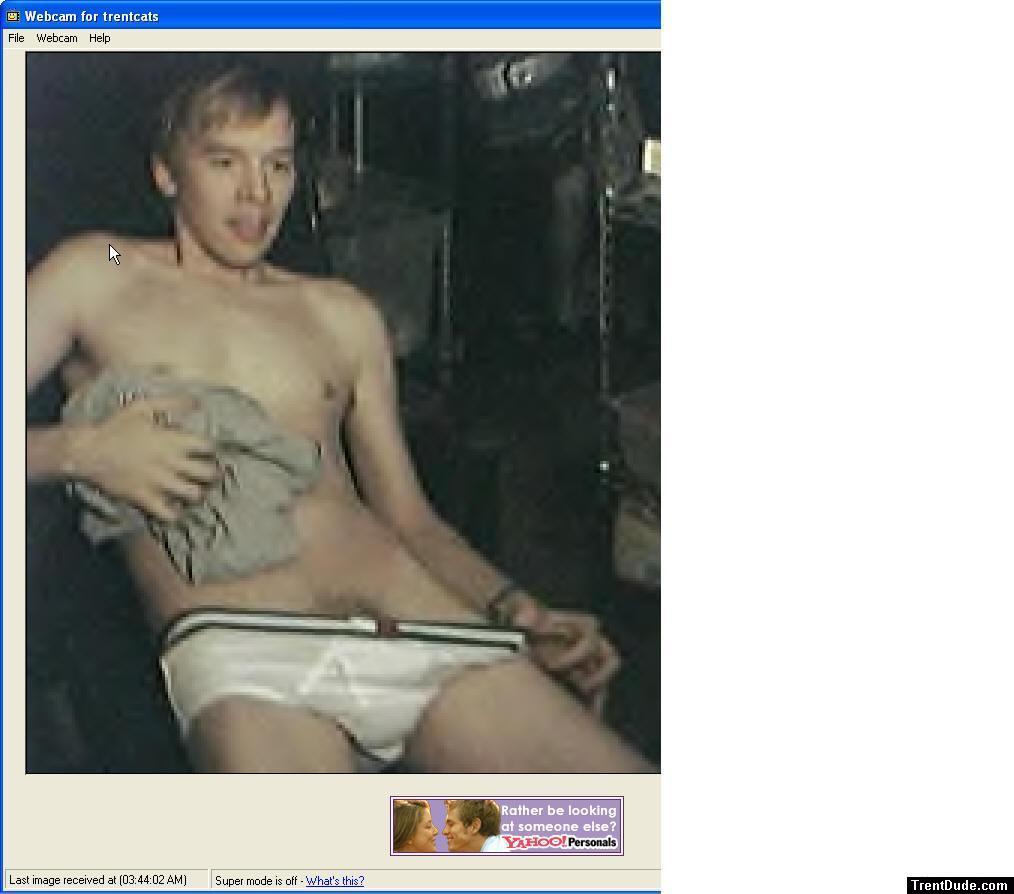
Task: Click the couple photo in the ad banner
Action: click(445, 826)
